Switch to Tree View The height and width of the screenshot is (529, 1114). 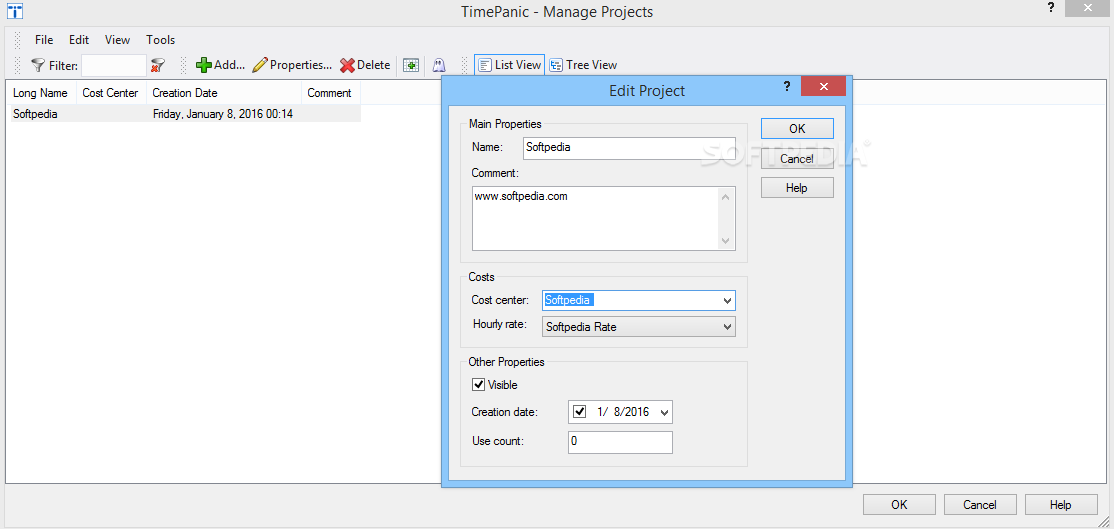point(583,65)
